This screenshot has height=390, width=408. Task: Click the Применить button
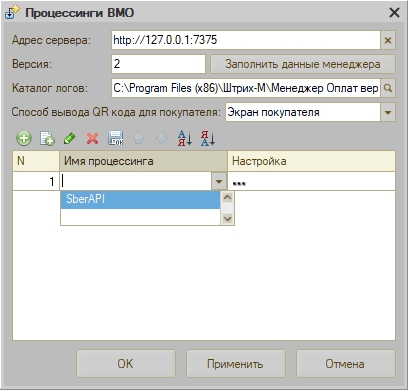tap(236, 363)
